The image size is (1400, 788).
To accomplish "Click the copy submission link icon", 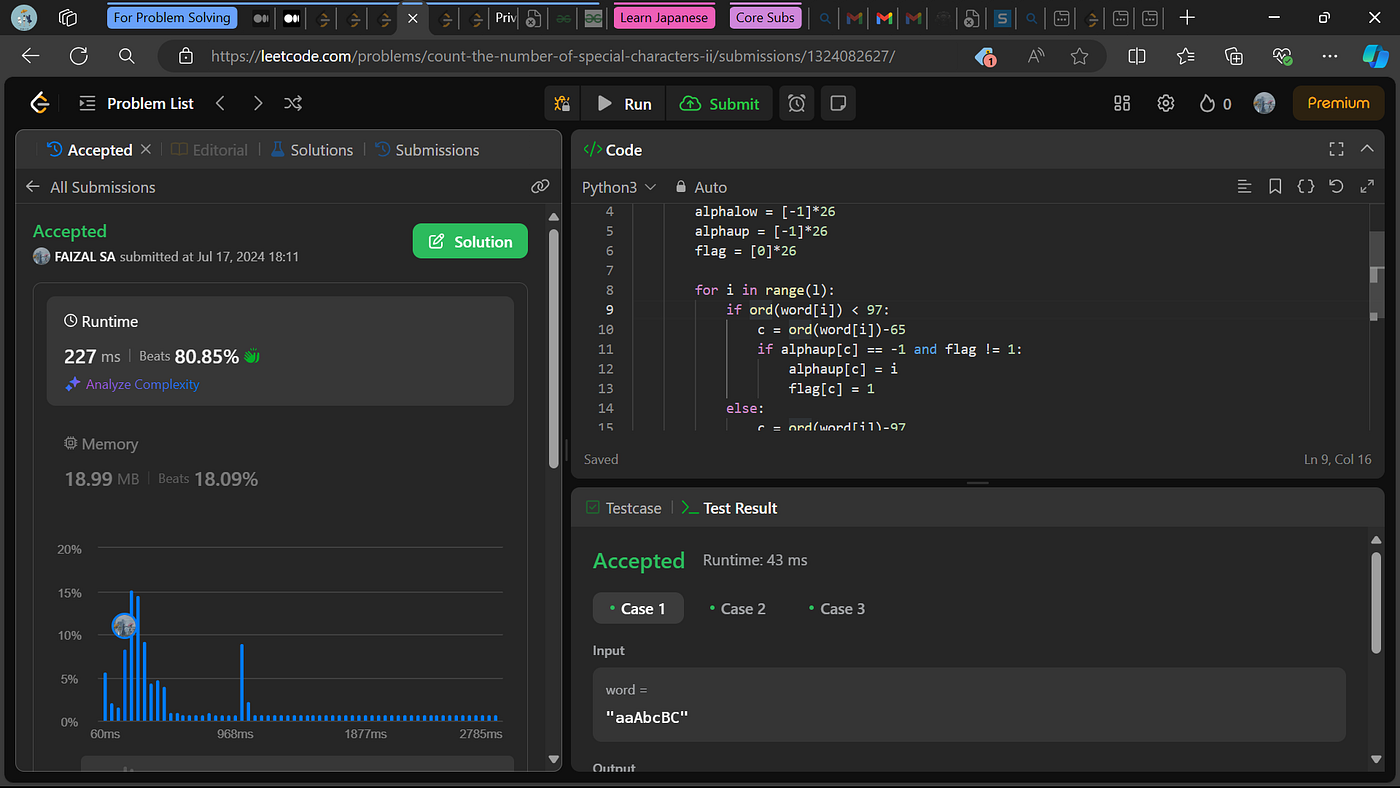I will pyautogui.click(x=540, y=186).
